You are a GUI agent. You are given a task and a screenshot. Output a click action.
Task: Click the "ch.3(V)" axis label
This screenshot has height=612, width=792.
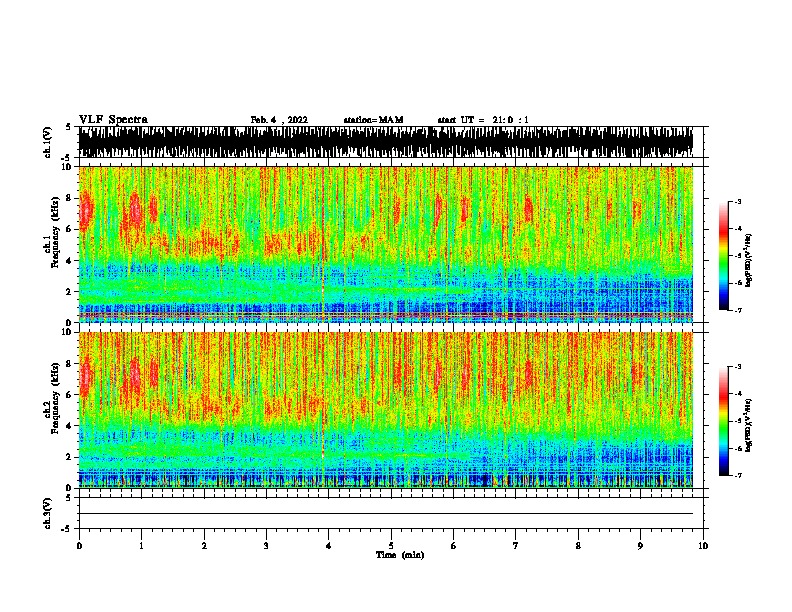[48, 513]
